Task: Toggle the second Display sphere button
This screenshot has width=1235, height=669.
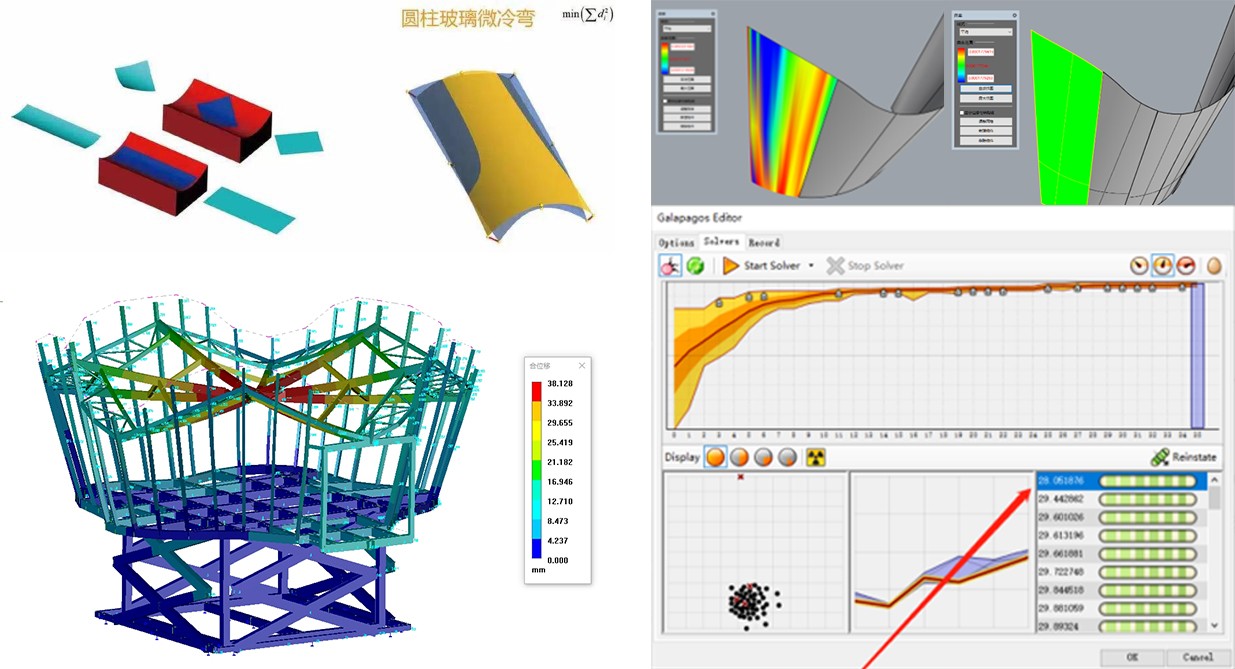Action: point(741,458)
